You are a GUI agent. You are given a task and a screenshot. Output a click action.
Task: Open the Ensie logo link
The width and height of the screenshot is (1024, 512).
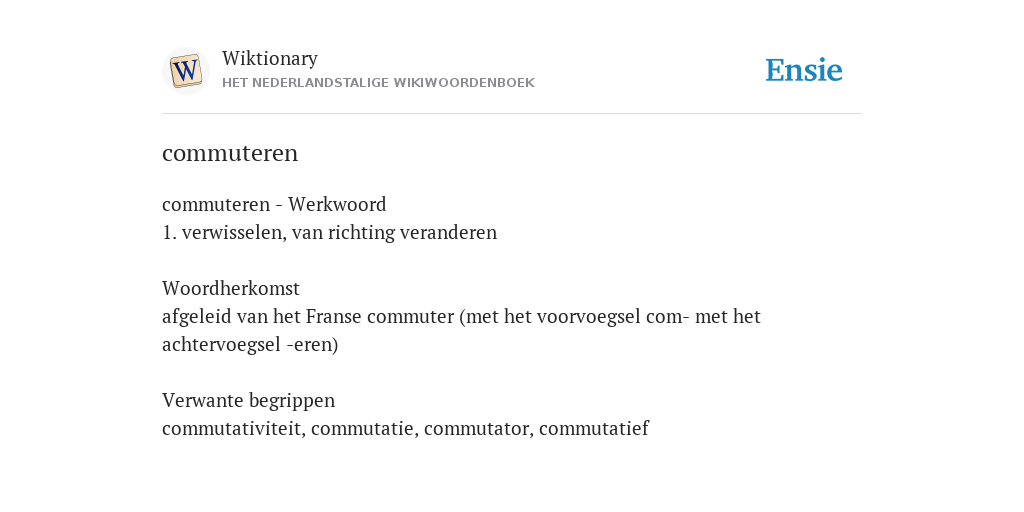pos(804,71)
